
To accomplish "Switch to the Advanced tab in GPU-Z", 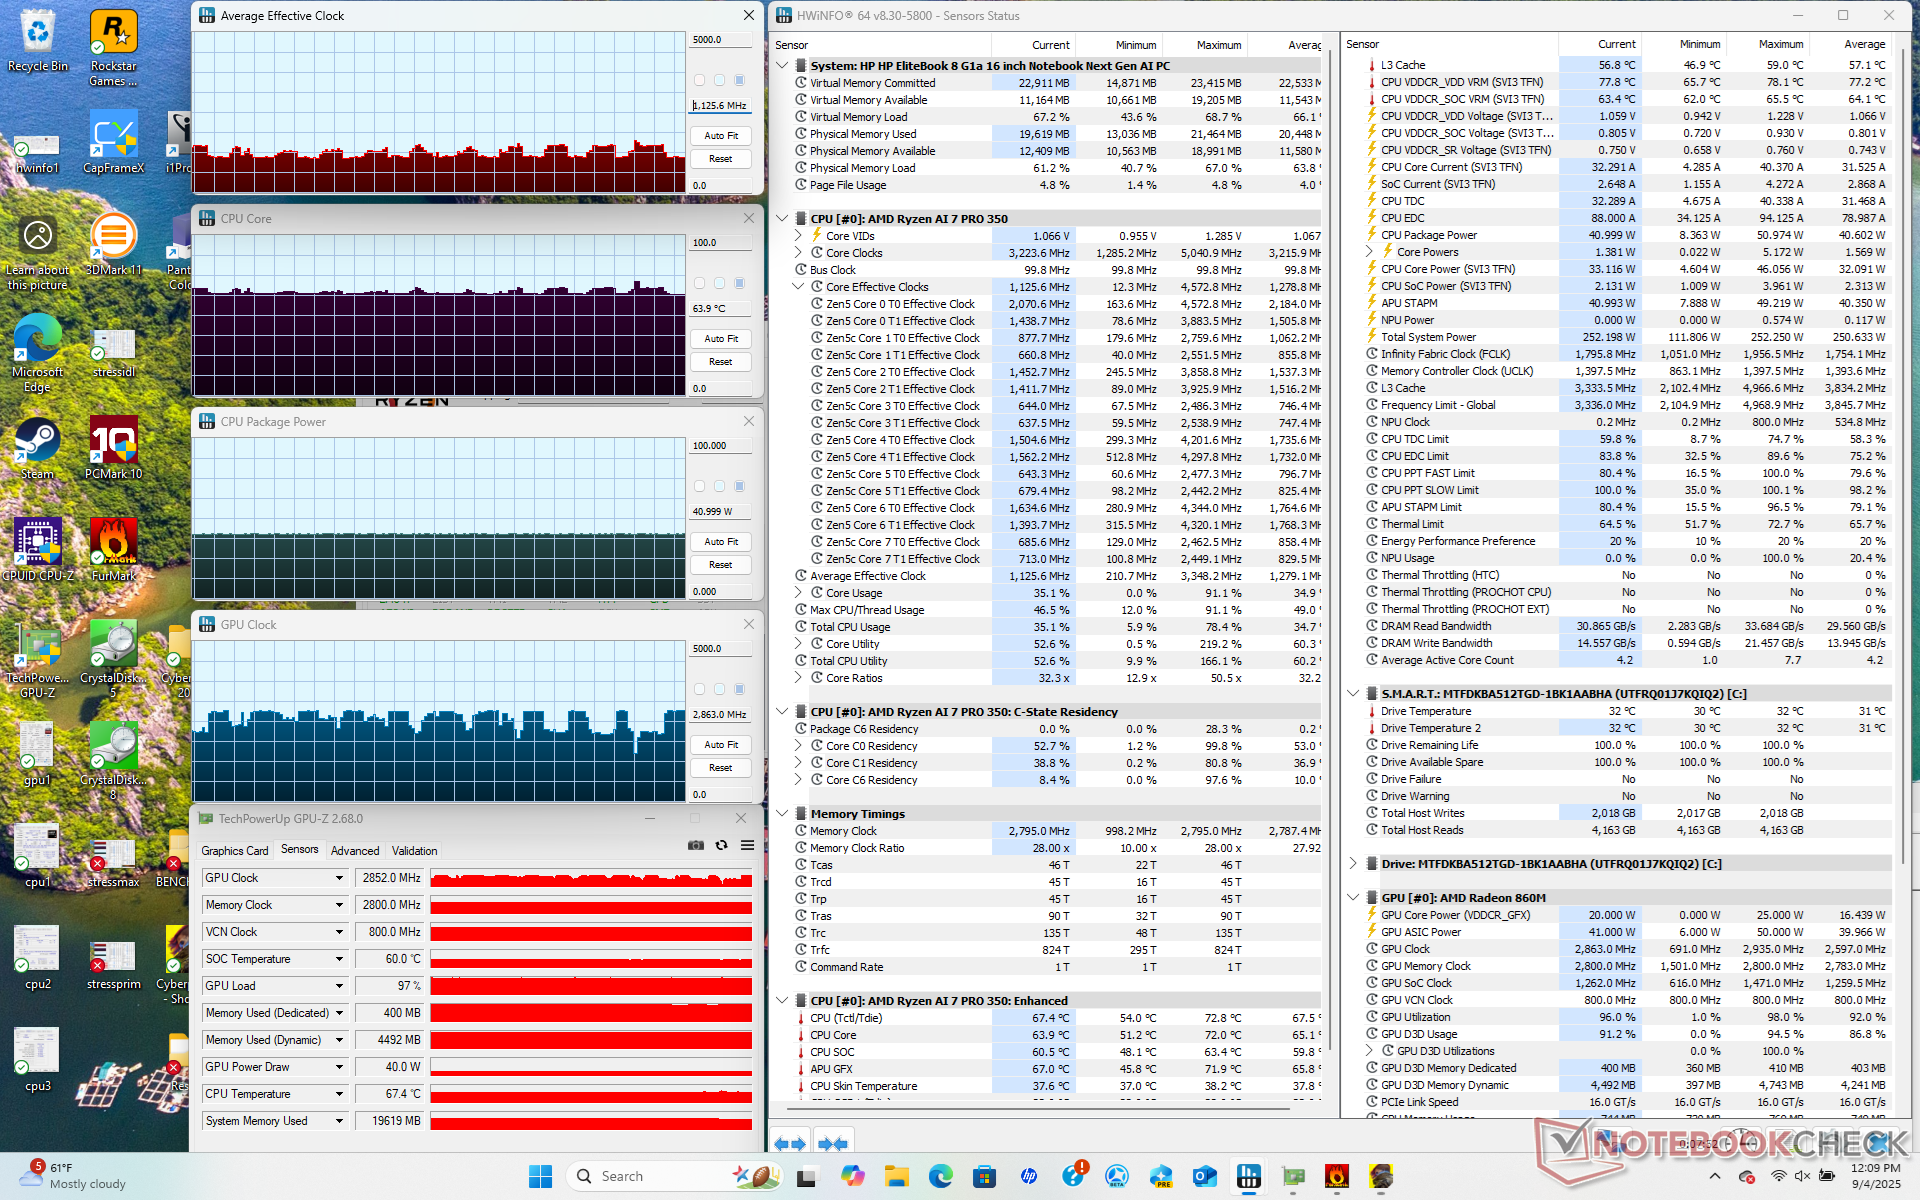I will tap(355, 851).
